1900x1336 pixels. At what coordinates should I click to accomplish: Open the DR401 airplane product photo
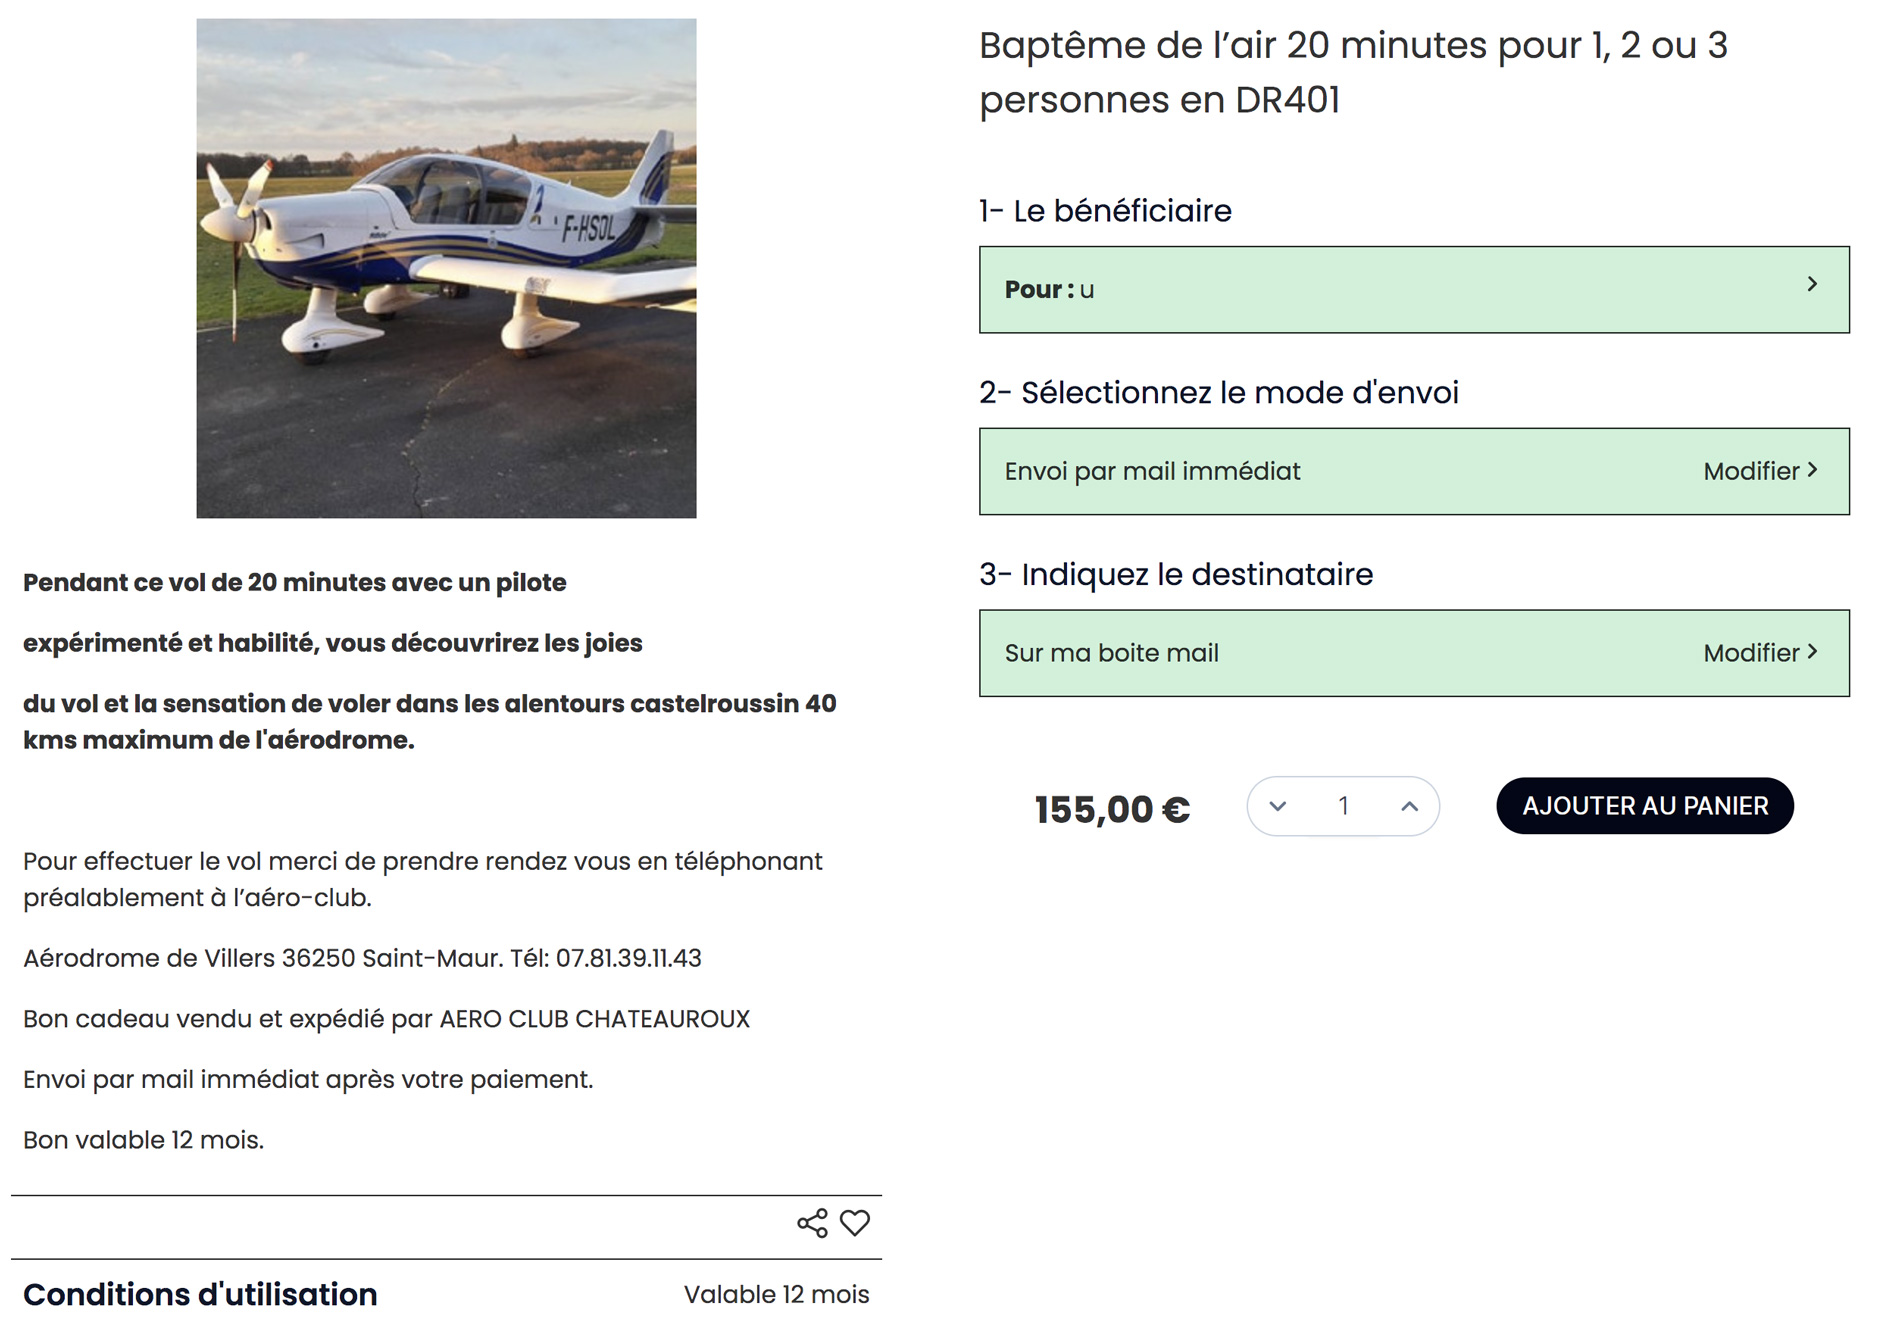point(446,268)
